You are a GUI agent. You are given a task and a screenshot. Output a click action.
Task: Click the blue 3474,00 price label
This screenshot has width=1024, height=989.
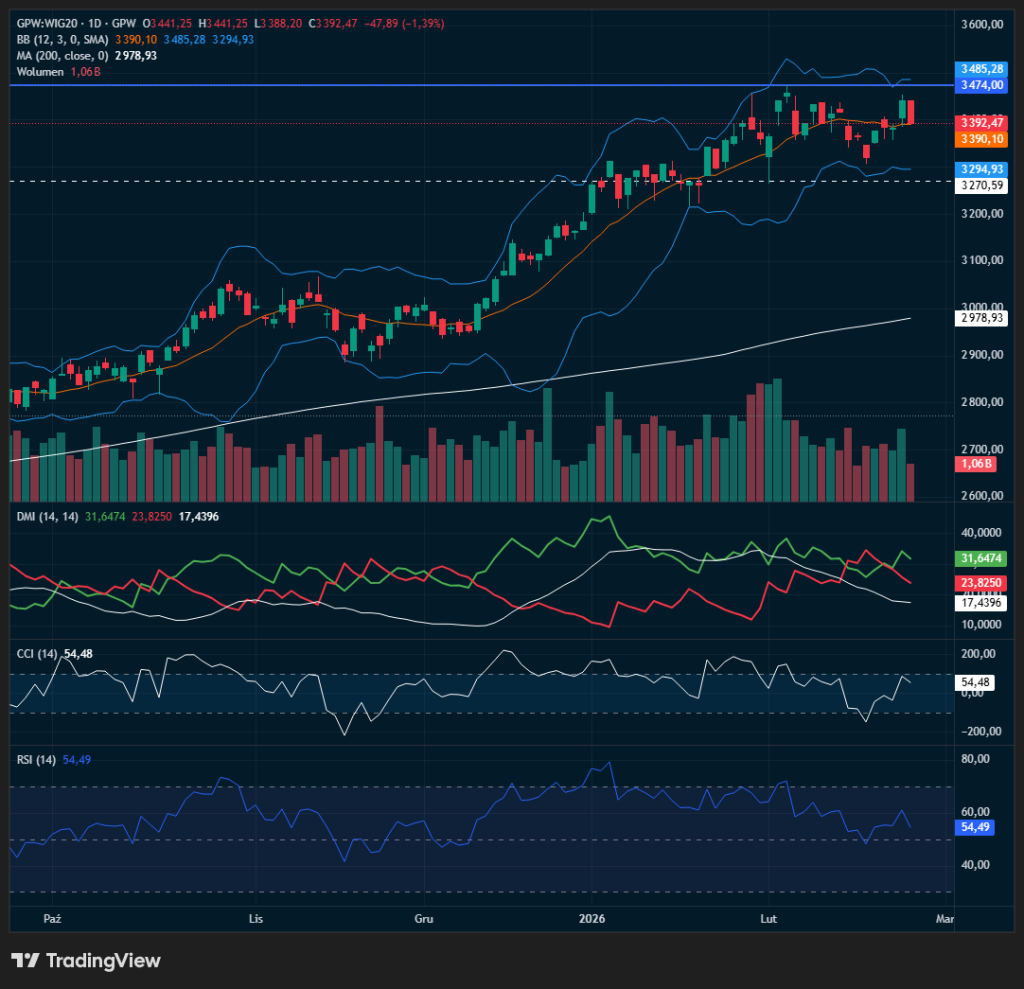[981, 86]
